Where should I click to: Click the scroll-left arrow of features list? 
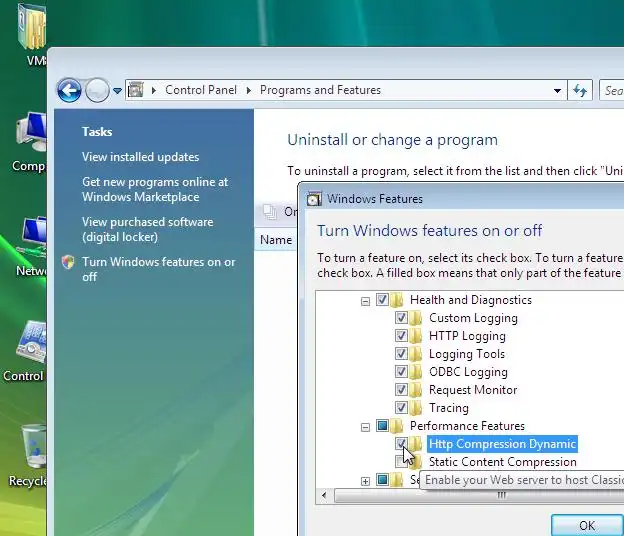point(324,495)
